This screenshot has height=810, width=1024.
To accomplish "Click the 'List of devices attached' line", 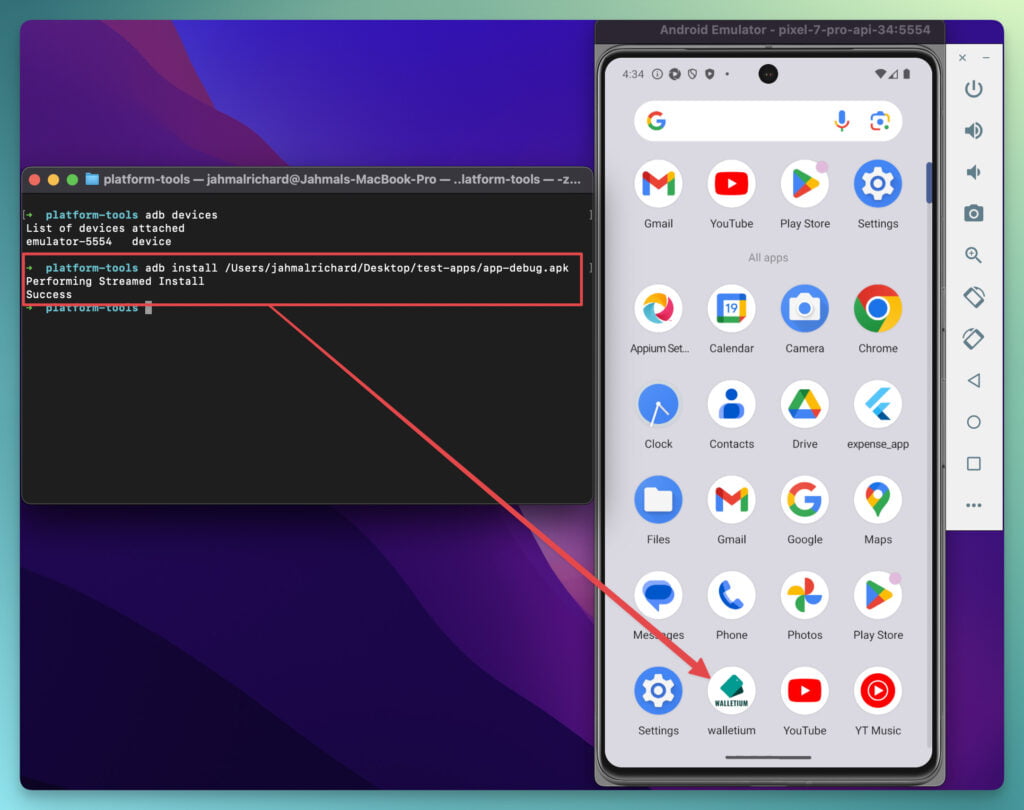I will click(x=105, y=229).
